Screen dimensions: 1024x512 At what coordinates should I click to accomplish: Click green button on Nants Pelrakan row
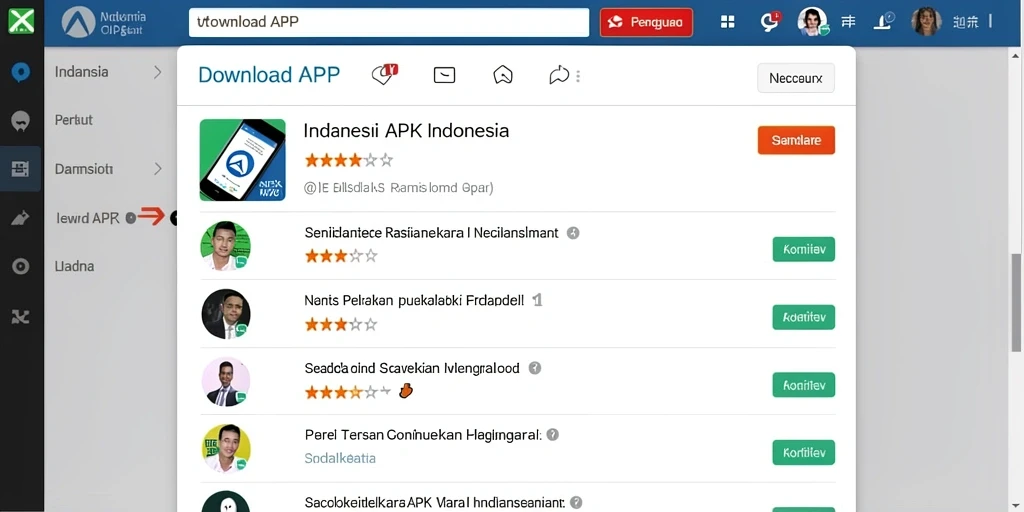(x=803, y=317)
